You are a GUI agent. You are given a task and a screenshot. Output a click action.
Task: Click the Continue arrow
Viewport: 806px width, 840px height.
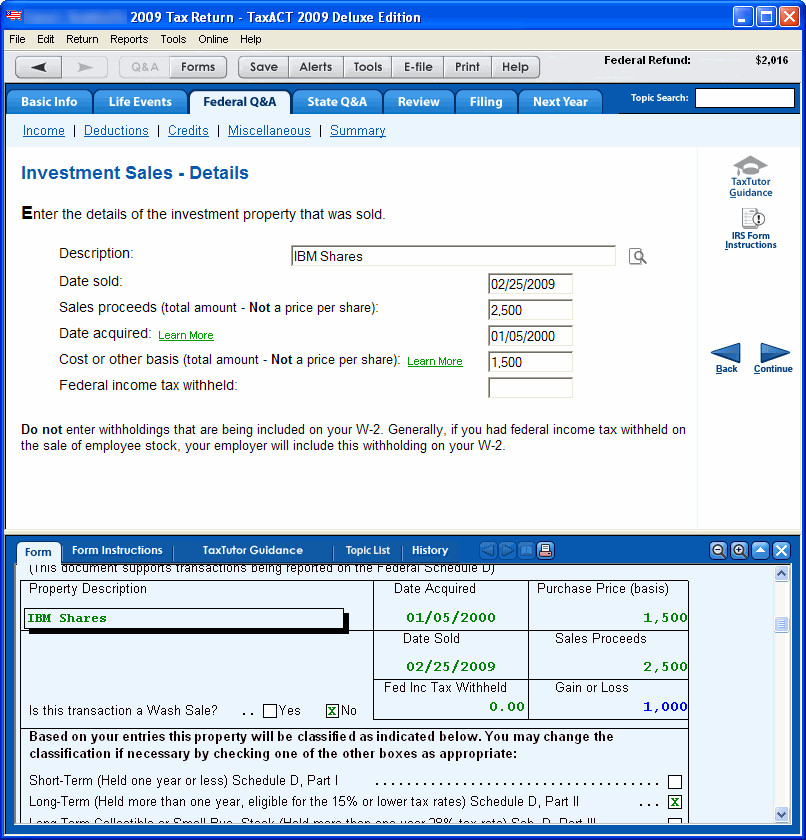[774, 355]
